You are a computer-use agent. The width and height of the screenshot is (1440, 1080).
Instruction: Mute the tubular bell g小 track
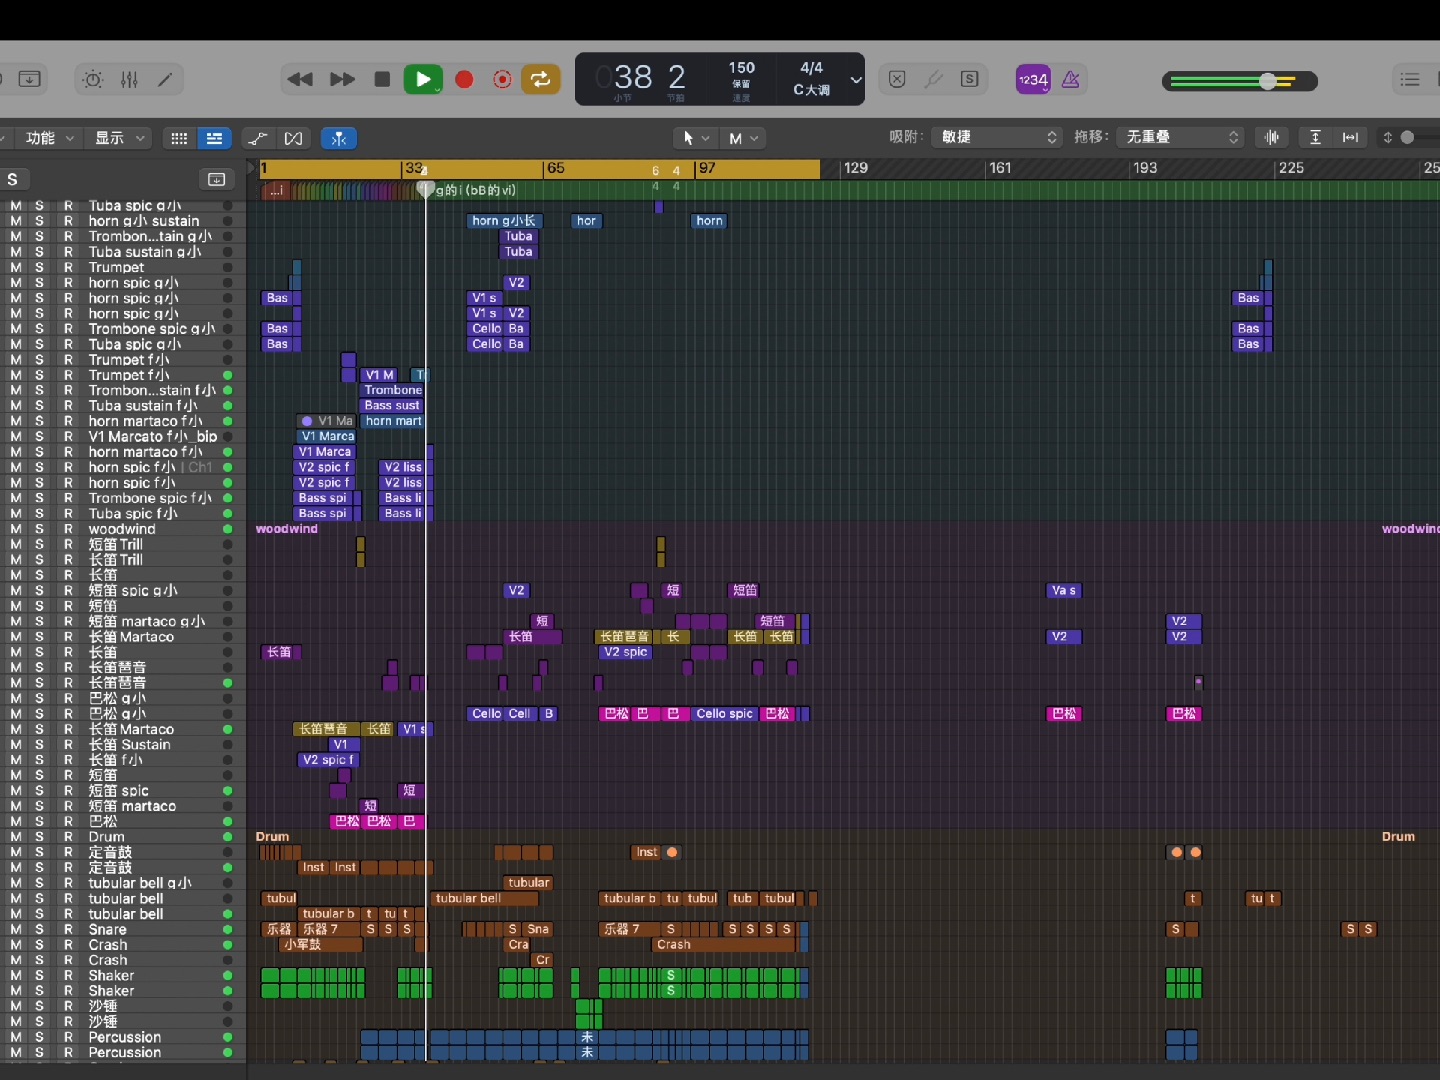pyautogui.click(x=16, y=883)
